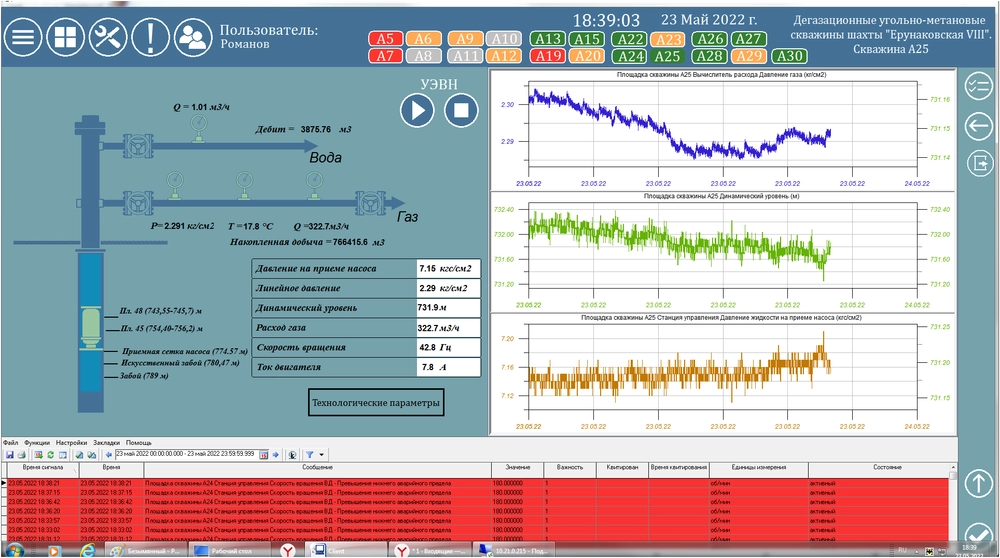
Task: Select well A5 button
Action: (384, 39)
